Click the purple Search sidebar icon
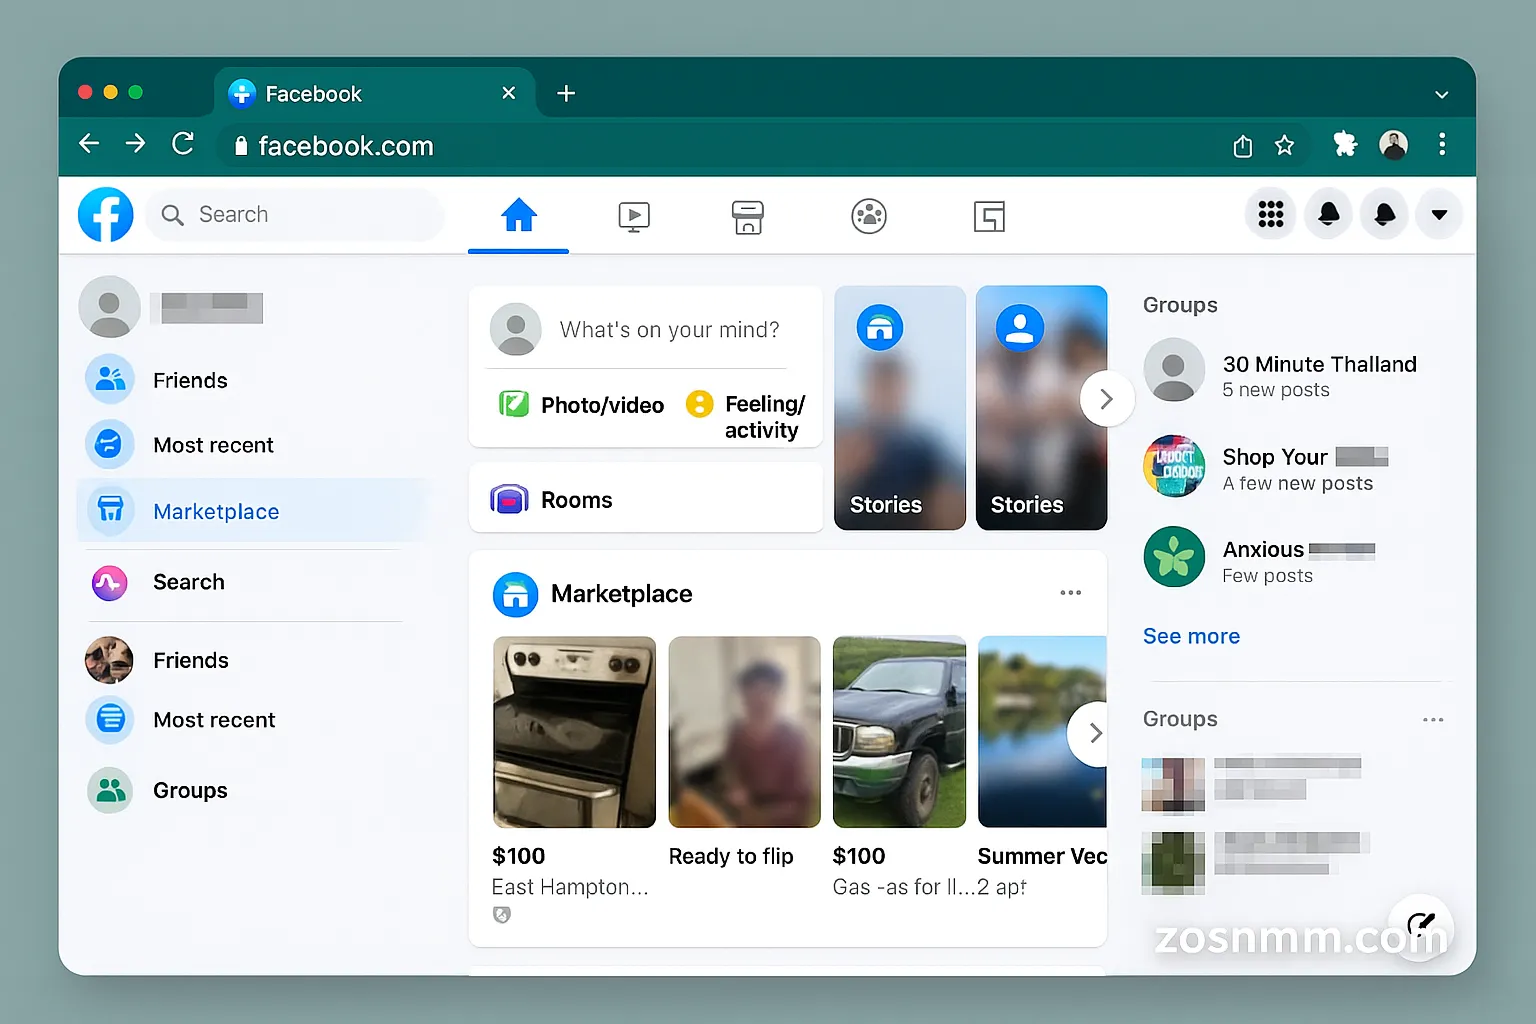 110,582
